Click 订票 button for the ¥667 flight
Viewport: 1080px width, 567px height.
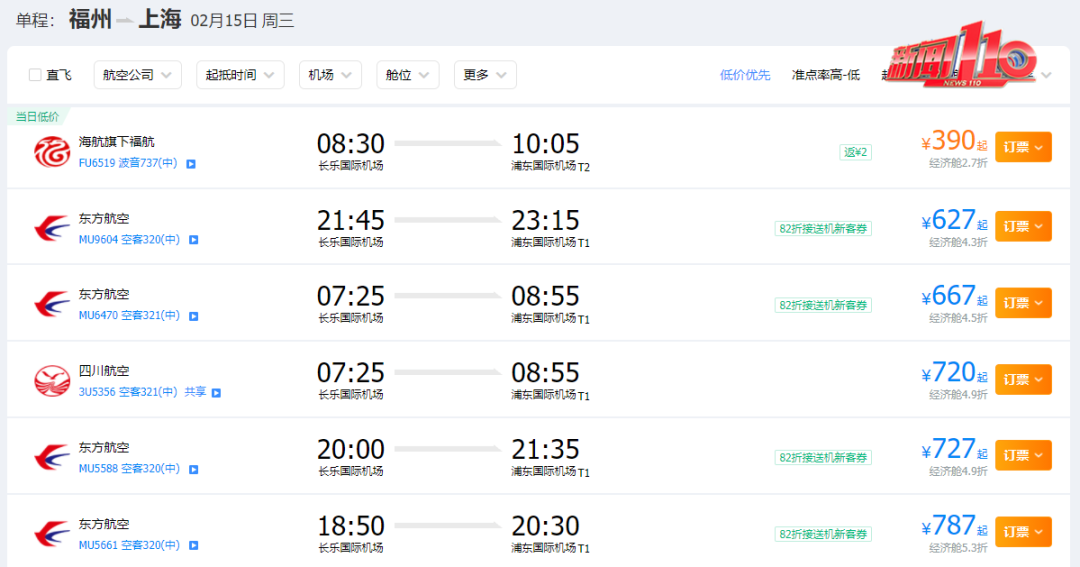[x=1023, y=302]
